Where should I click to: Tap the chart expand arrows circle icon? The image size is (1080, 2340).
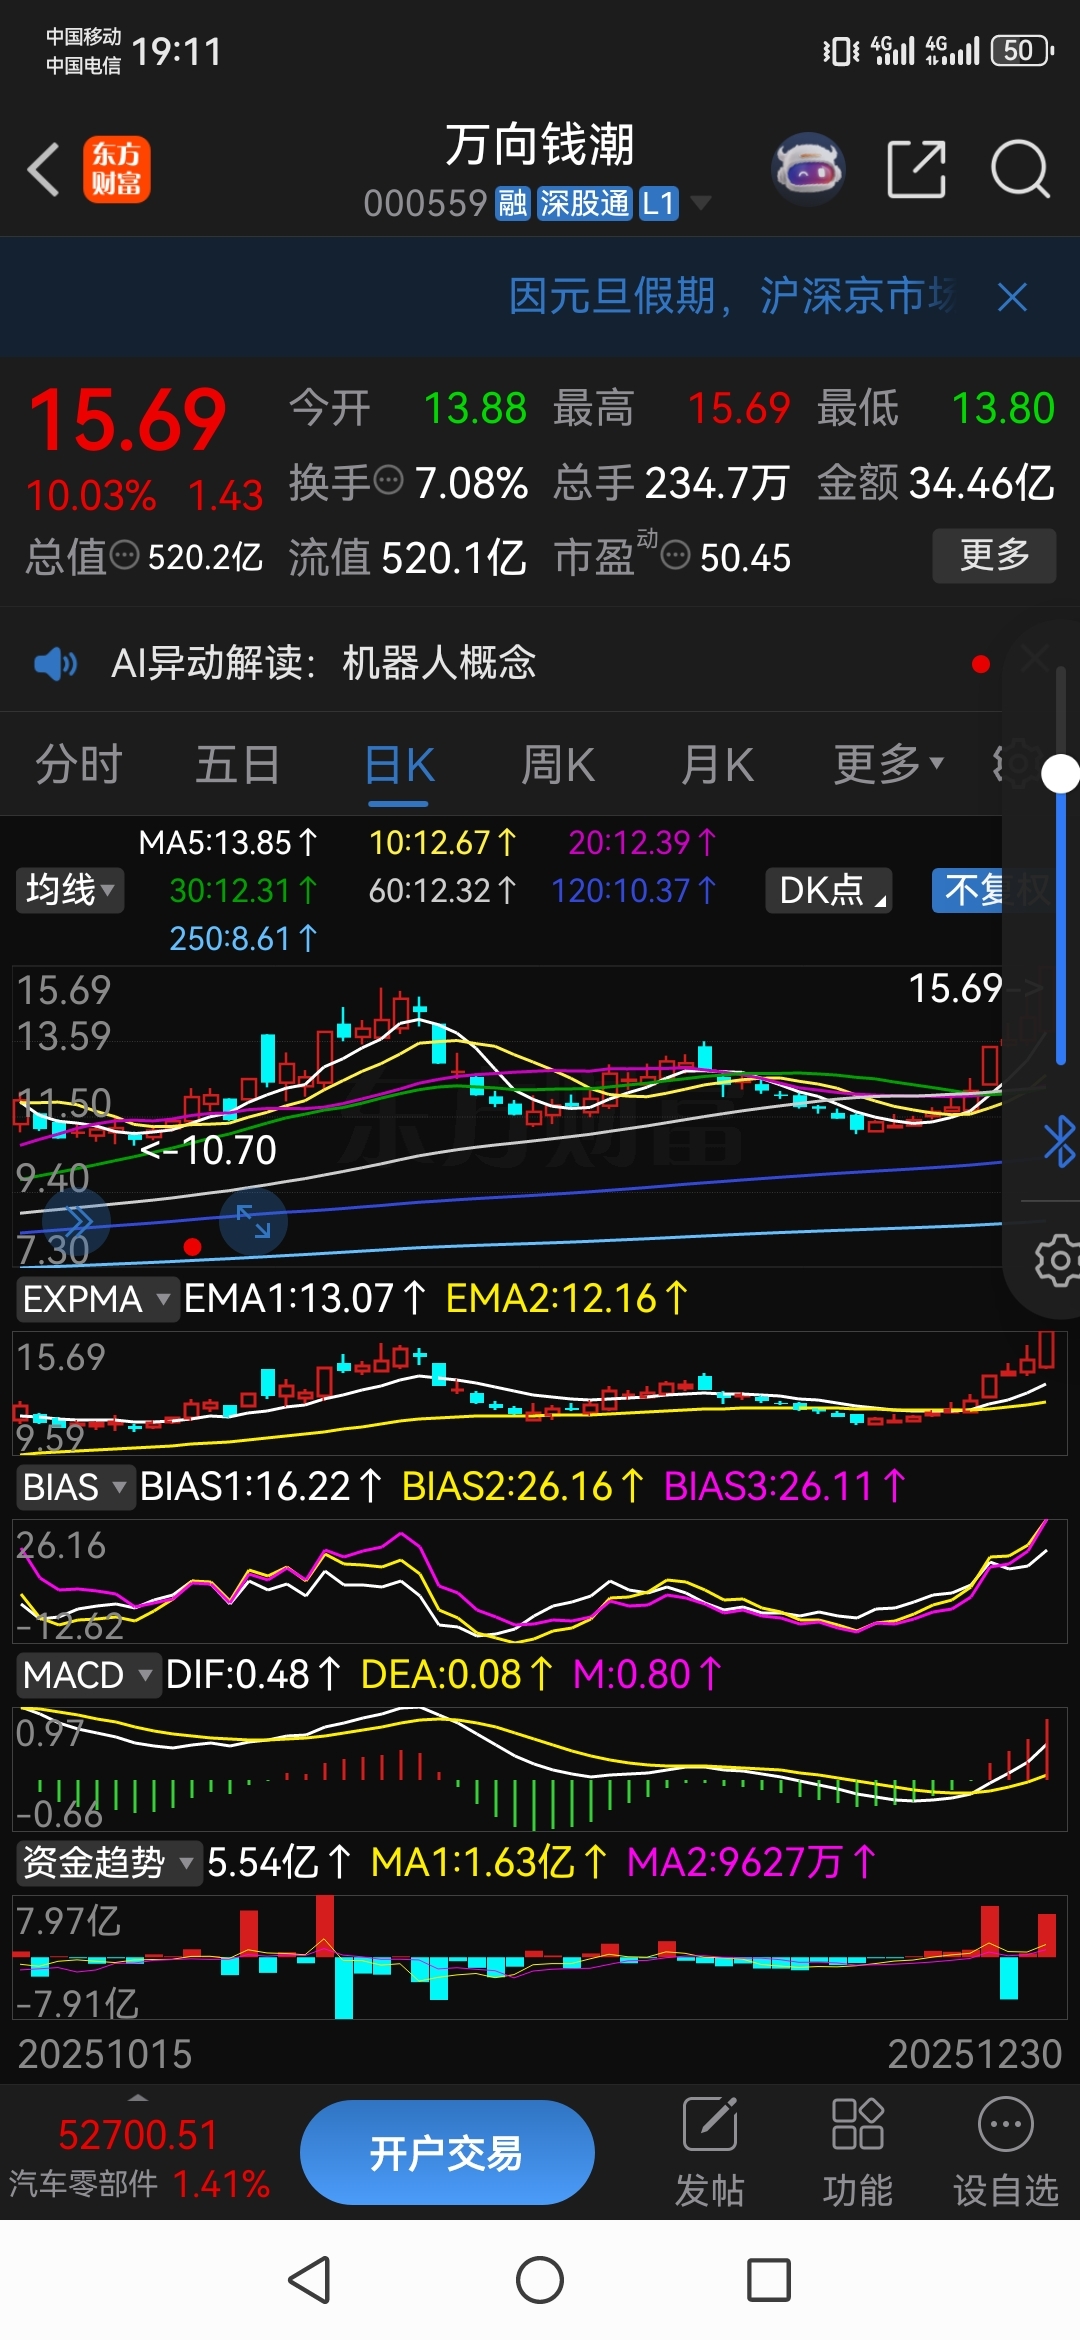click(253, 1221)
